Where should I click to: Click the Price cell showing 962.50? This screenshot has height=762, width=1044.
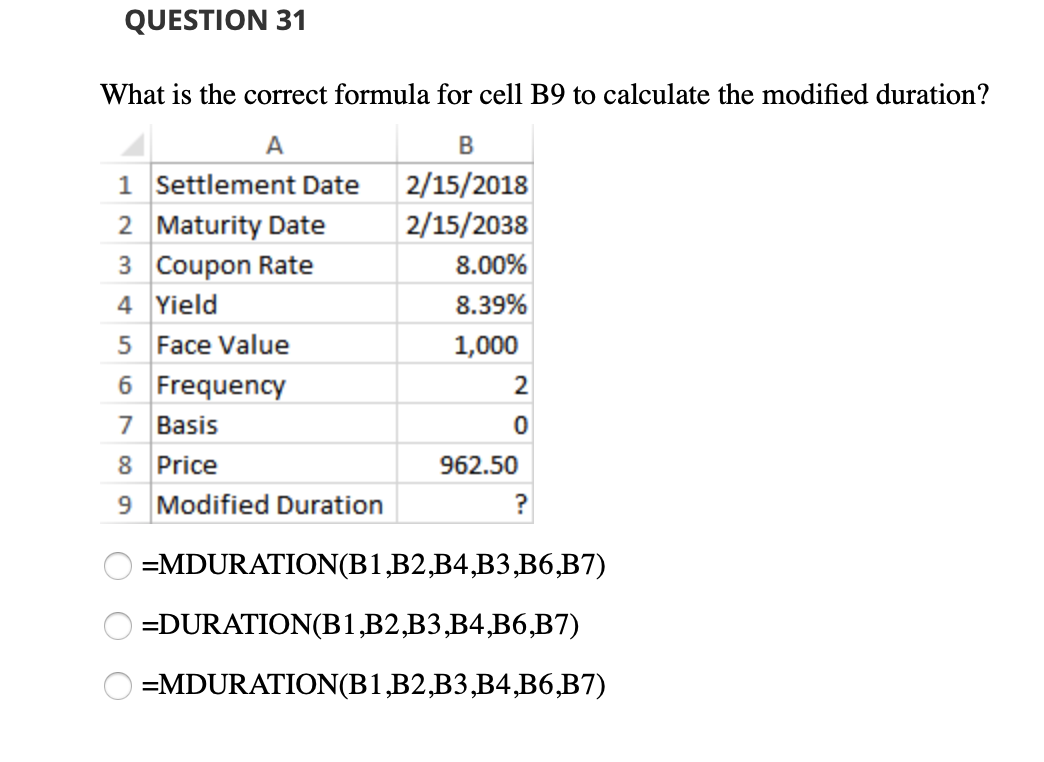click(x=465, y=464)
